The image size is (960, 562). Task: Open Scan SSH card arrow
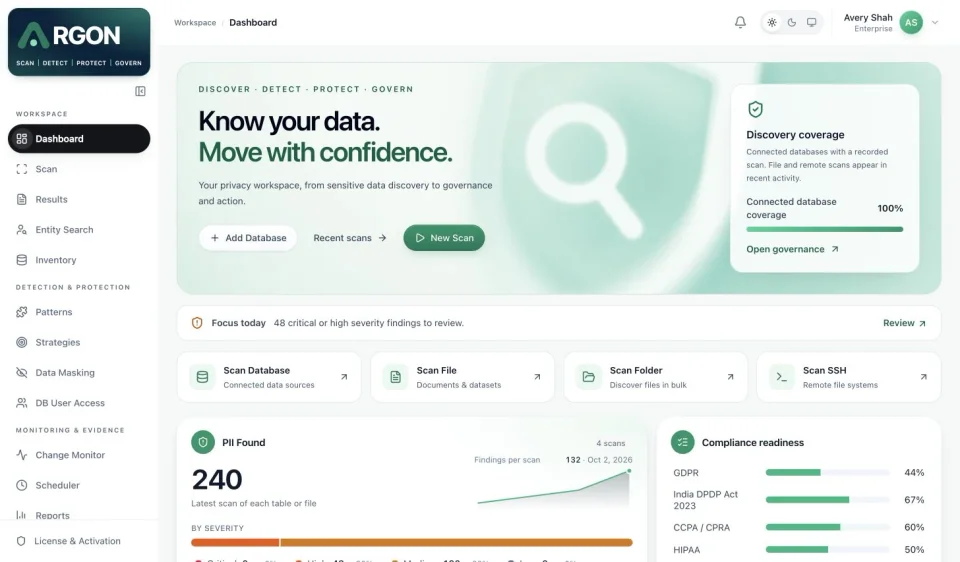923,377
